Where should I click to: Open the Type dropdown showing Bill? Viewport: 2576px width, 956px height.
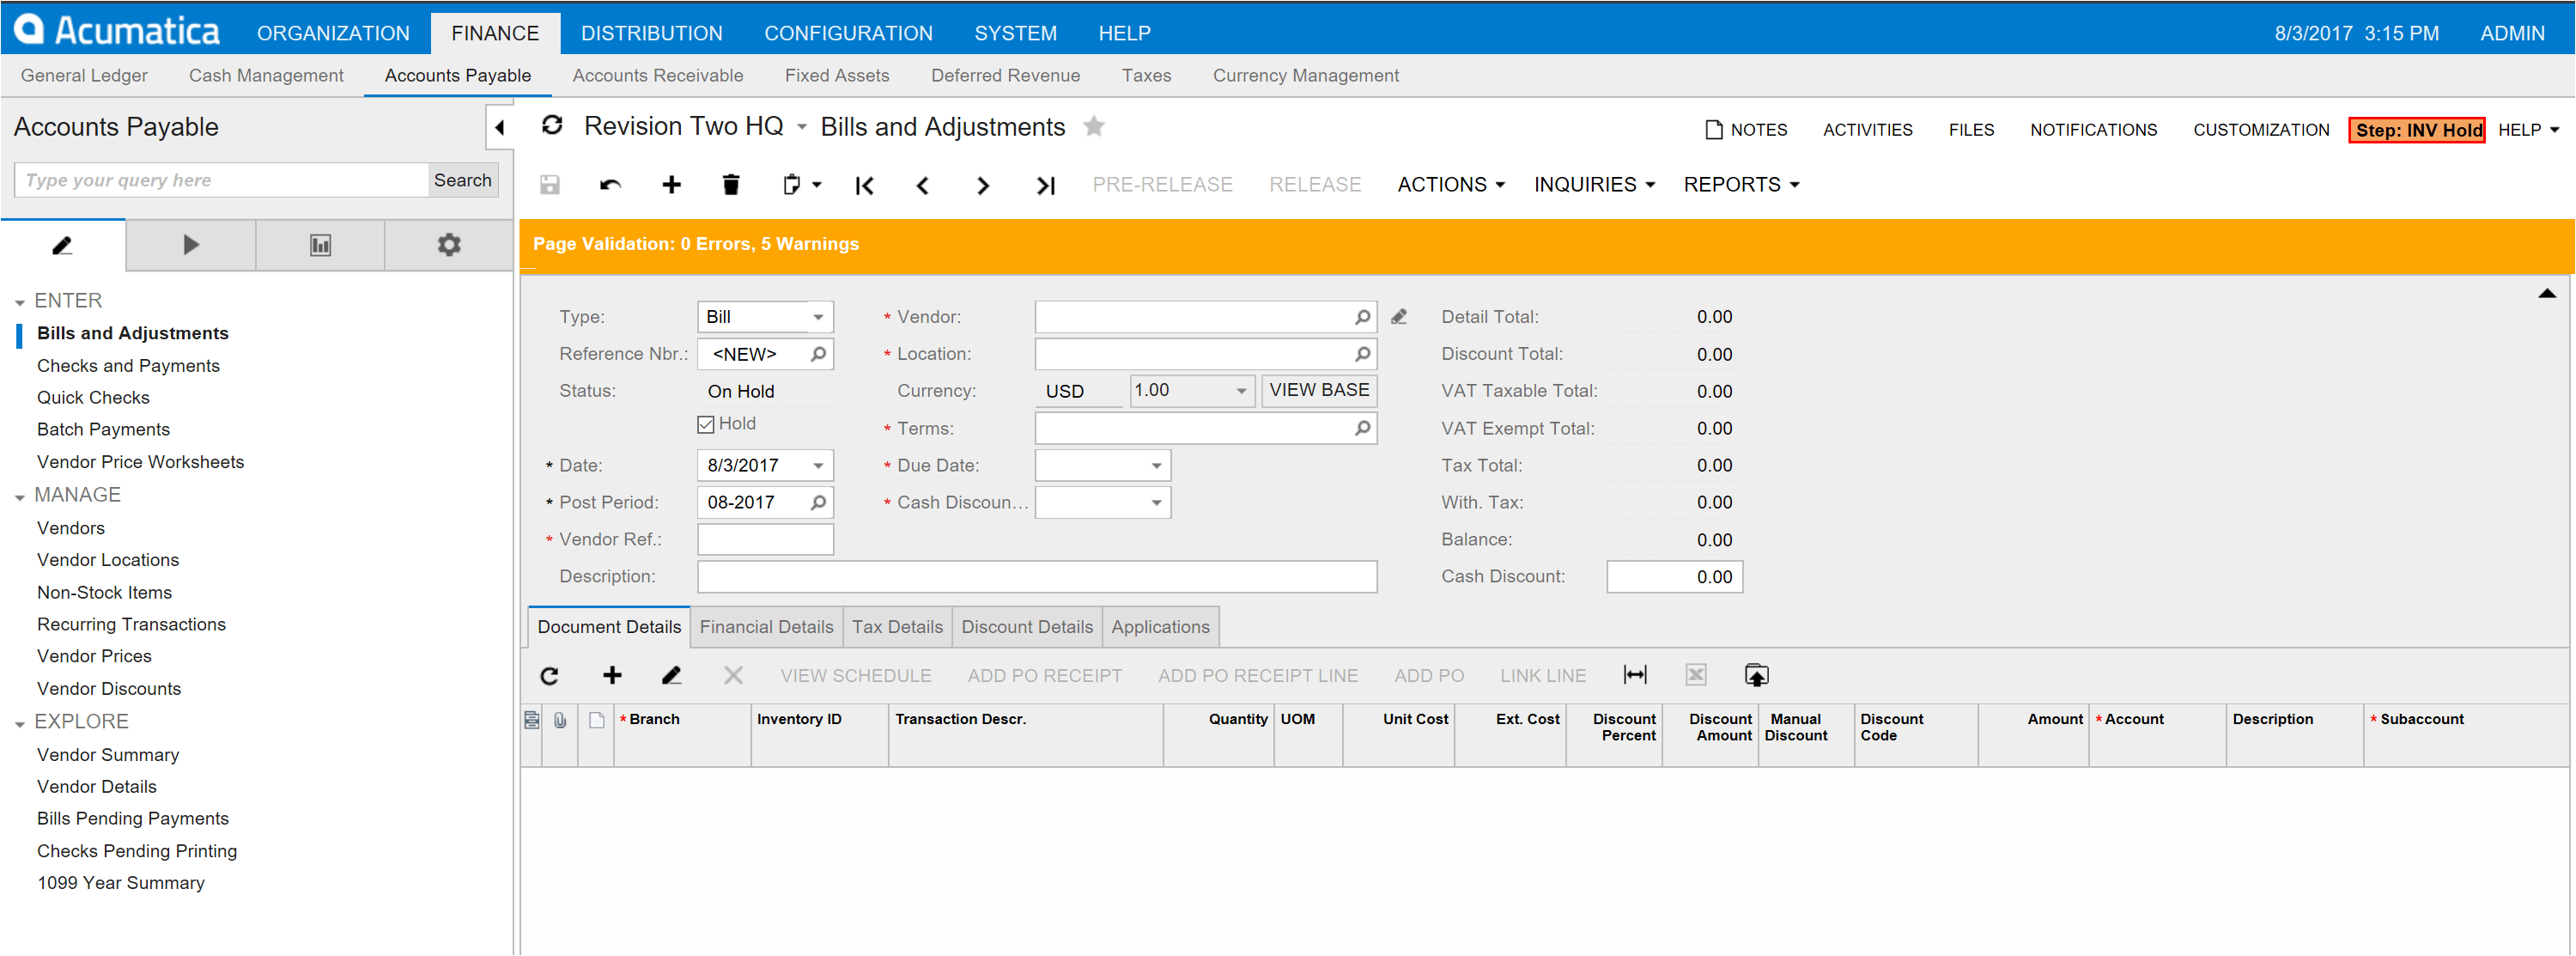click(818, 317)
